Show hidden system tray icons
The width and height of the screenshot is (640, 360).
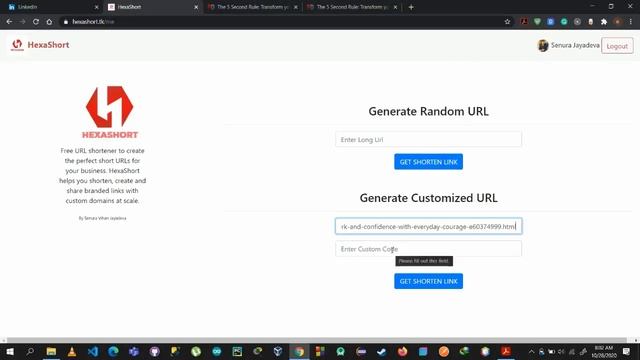coord(531,351)
